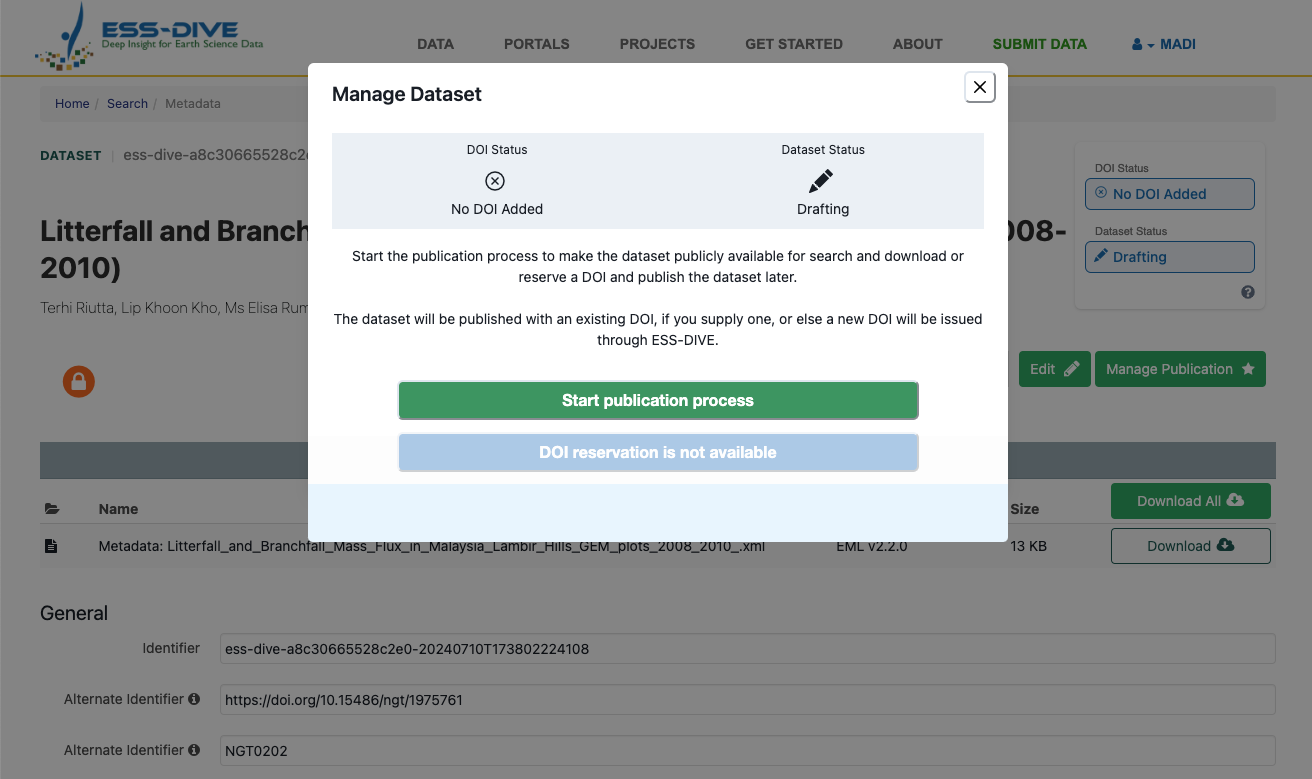Open the MADI user account dropdown
This screenshot has height=779, width=1312.
click(x=1163, y=44)
